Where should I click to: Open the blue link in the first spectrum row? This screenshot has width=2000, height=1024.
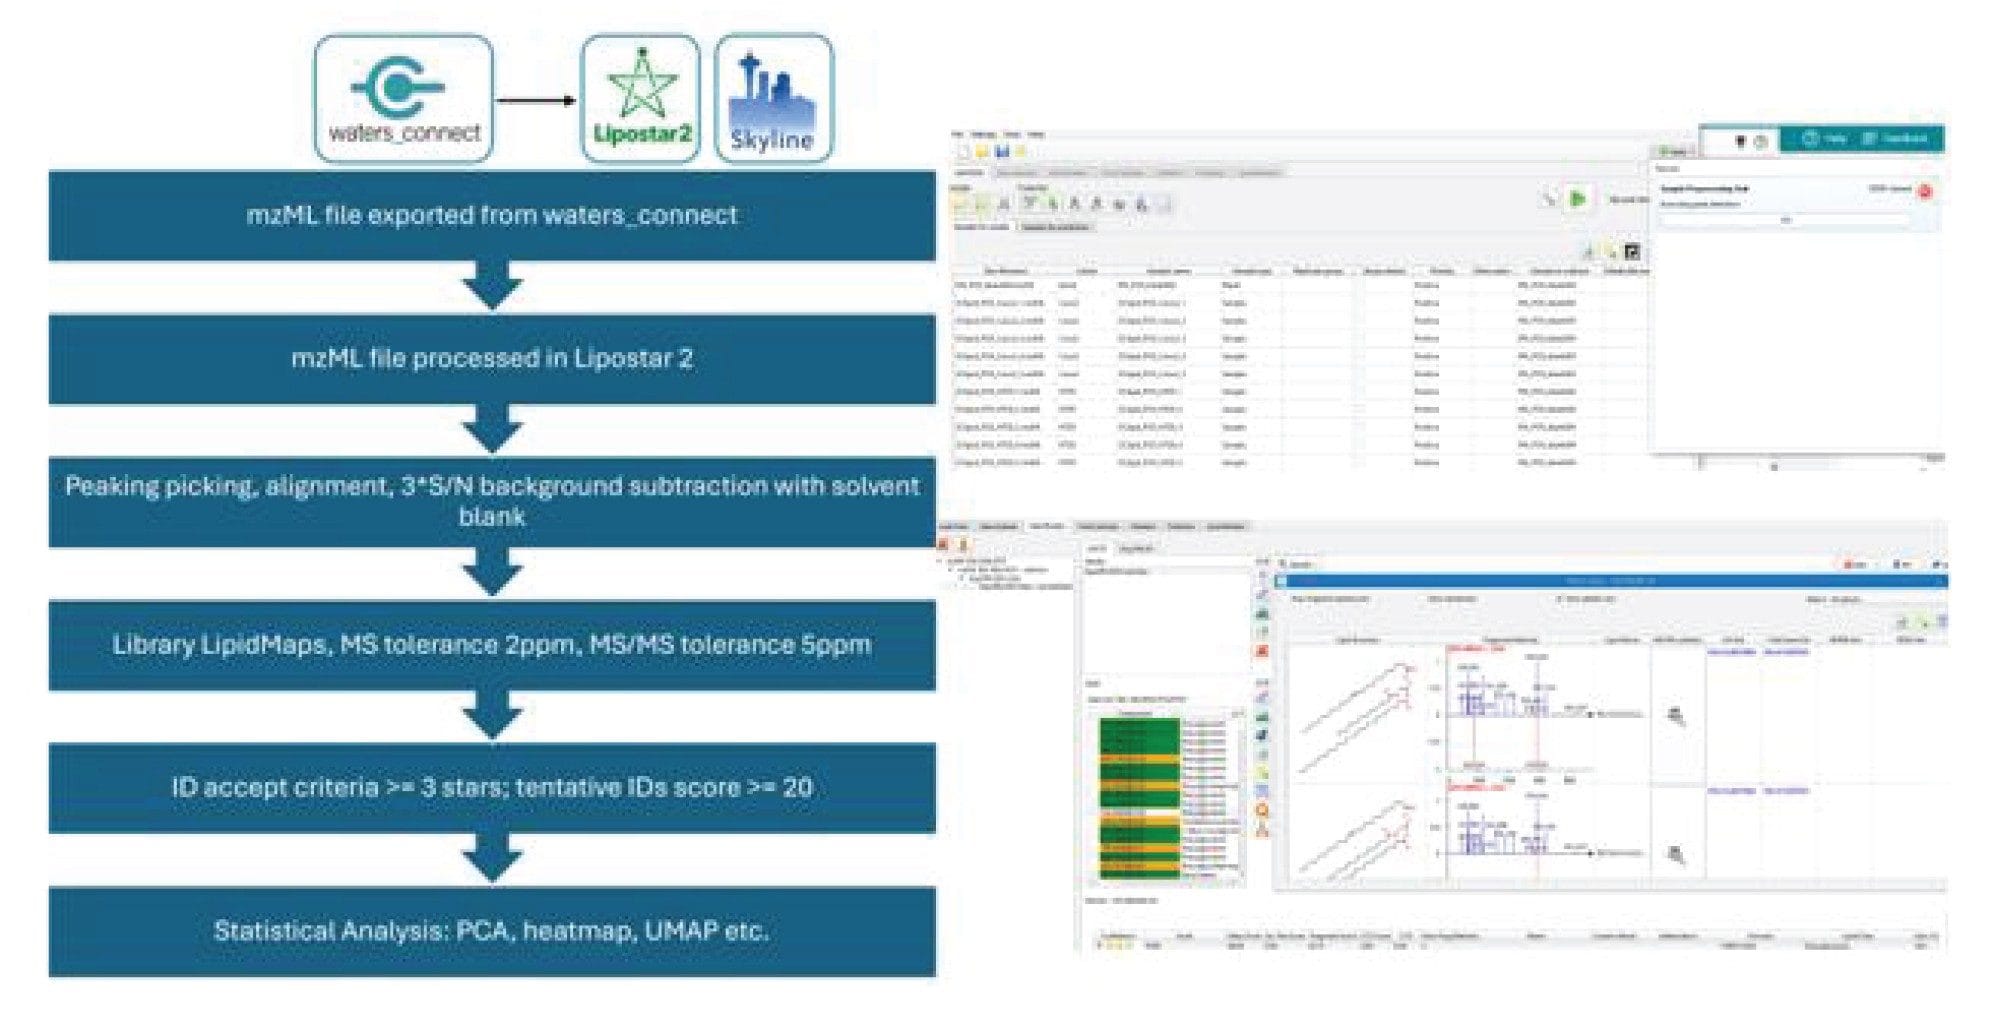click(1731, 651)
